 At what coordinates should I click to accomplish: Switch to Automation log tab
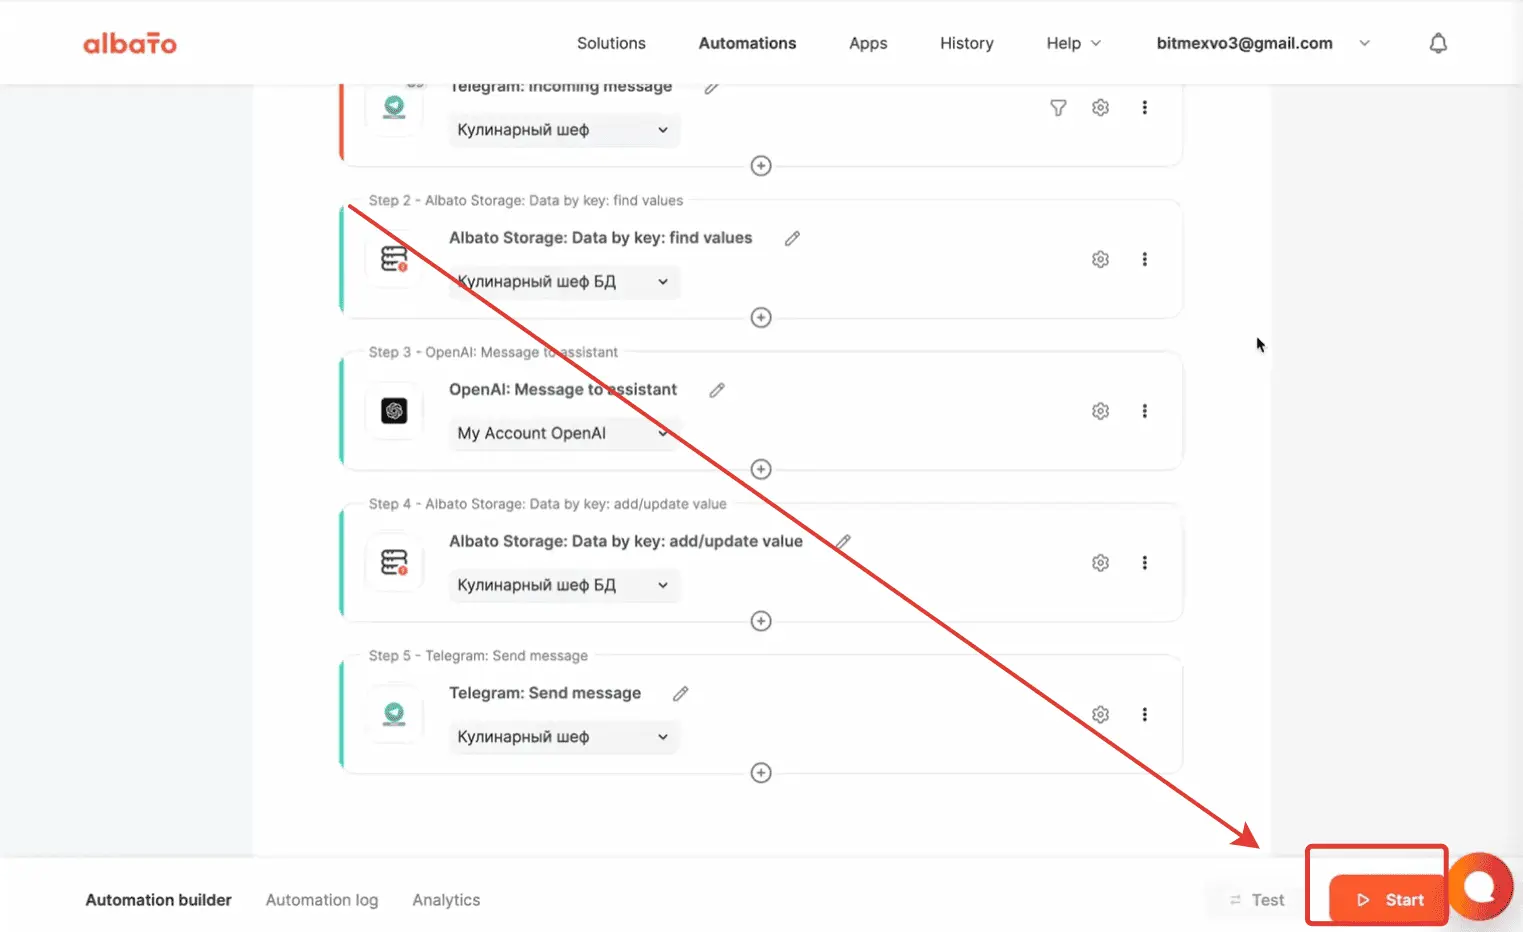coord(322,900)
